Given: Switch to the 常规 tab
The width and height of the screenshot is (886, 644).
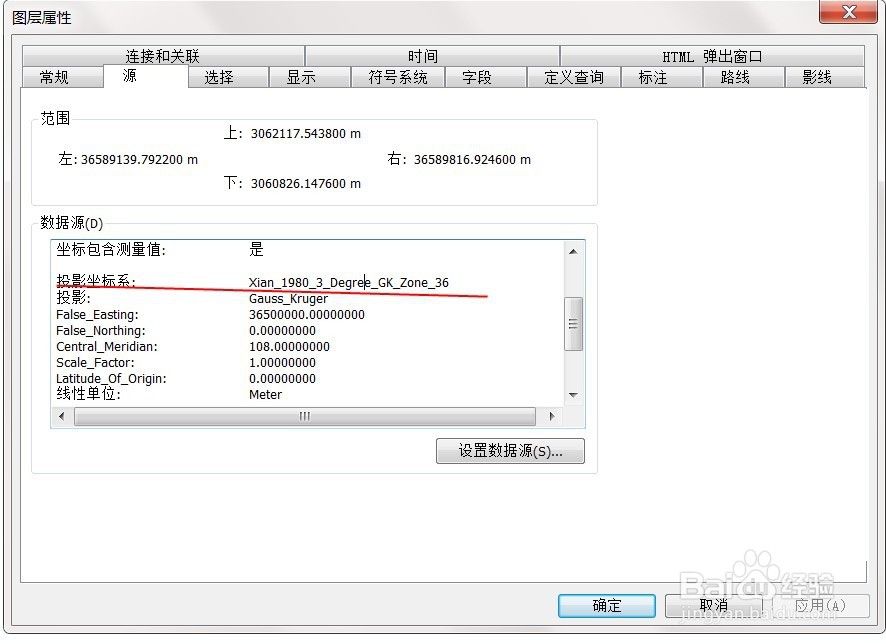Looking at the screenshot, I should click(x=62, y=76).
